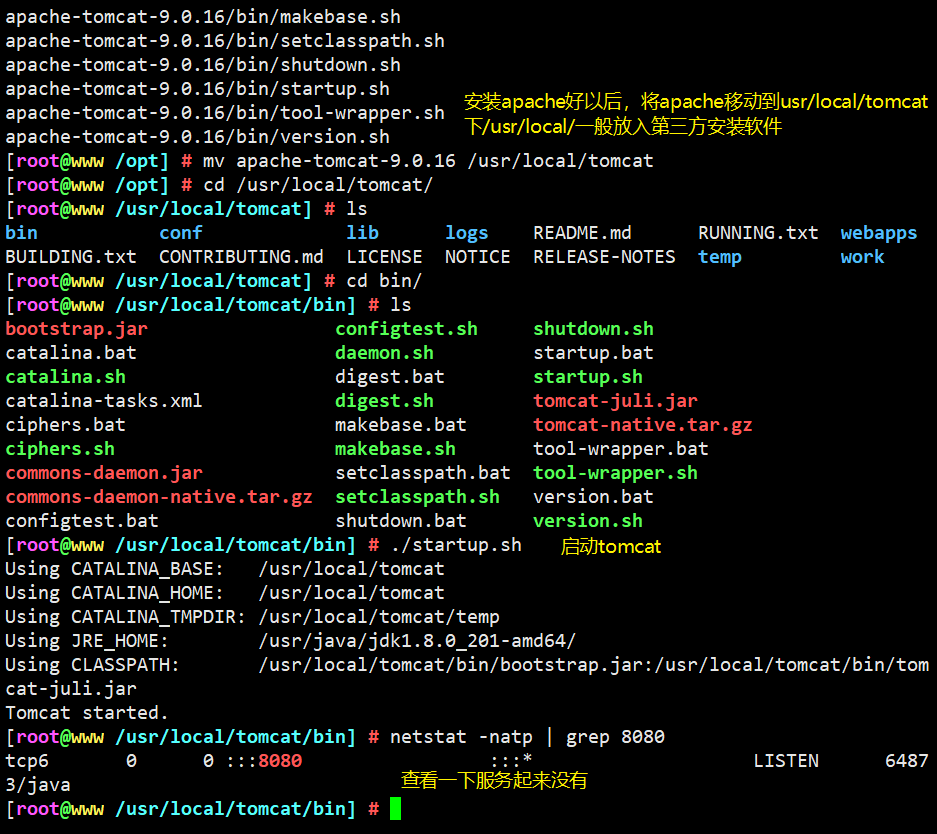
Task: Click the /usr/local/tomcat/temp path value
Action: (379, 617)
